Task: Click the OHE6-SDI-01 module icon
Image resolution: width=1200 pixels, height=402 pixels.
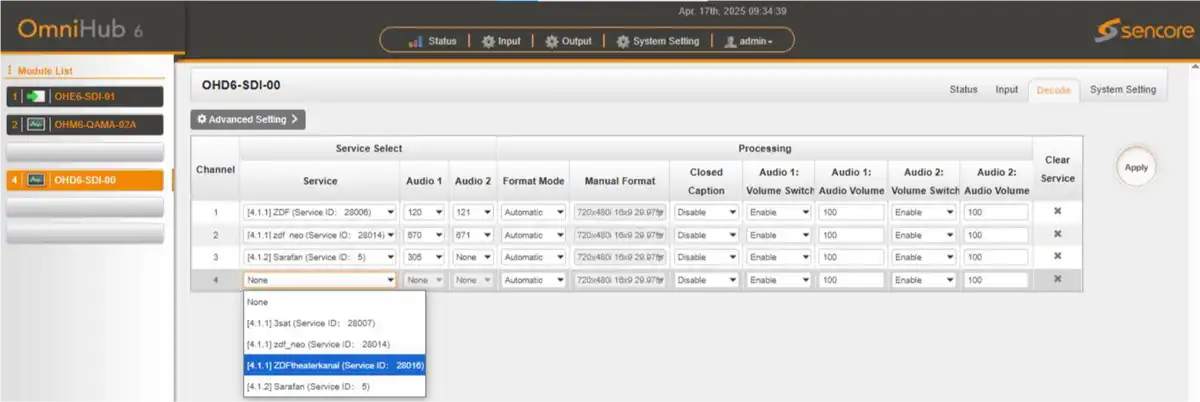Action: coord(36,97)
